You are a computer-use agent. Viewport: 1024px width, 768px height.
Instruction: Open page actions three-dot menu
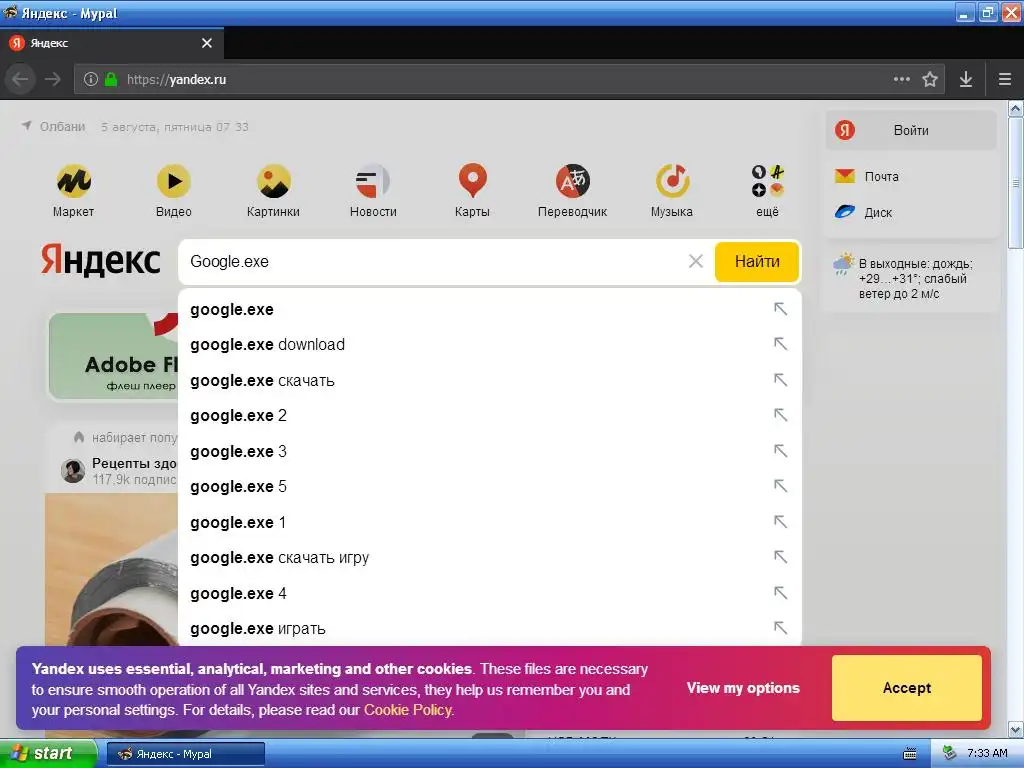click(x=902, y=79)
